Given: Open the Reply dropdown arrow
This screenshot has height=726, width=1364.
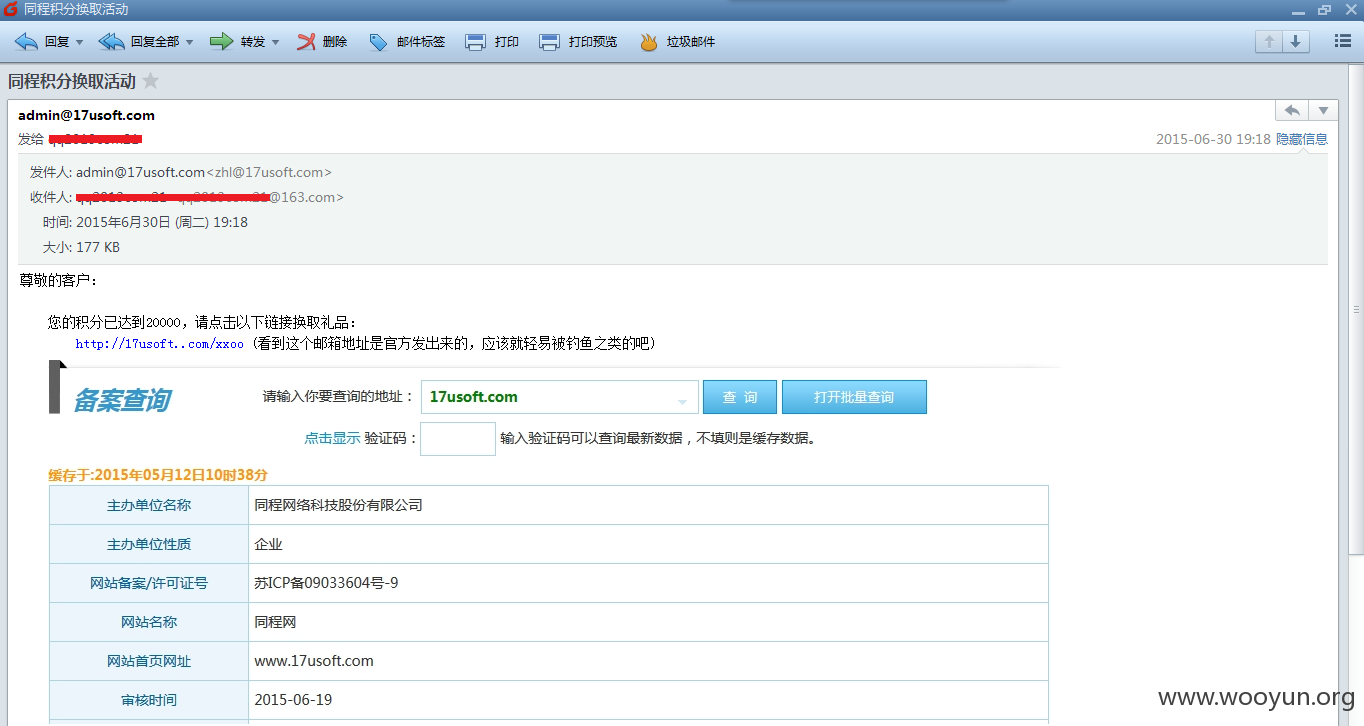Looking at the screenshot, I should [79, 42].
